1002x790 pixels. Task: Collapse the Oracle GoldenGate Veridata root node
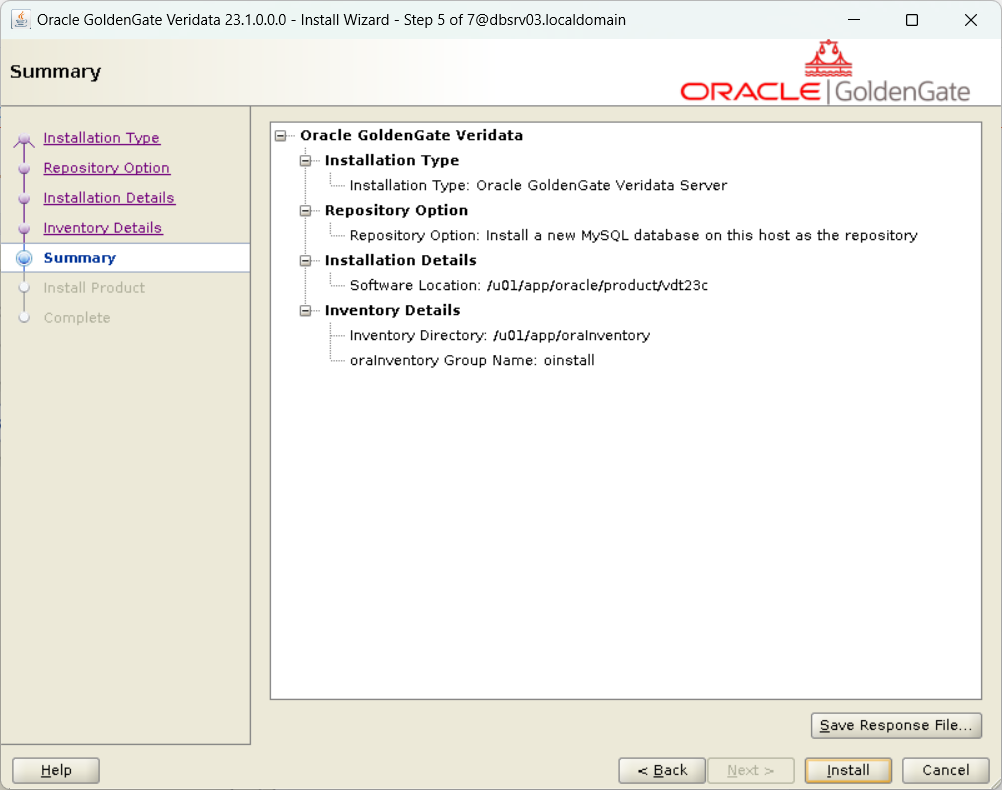coord(281,136)
